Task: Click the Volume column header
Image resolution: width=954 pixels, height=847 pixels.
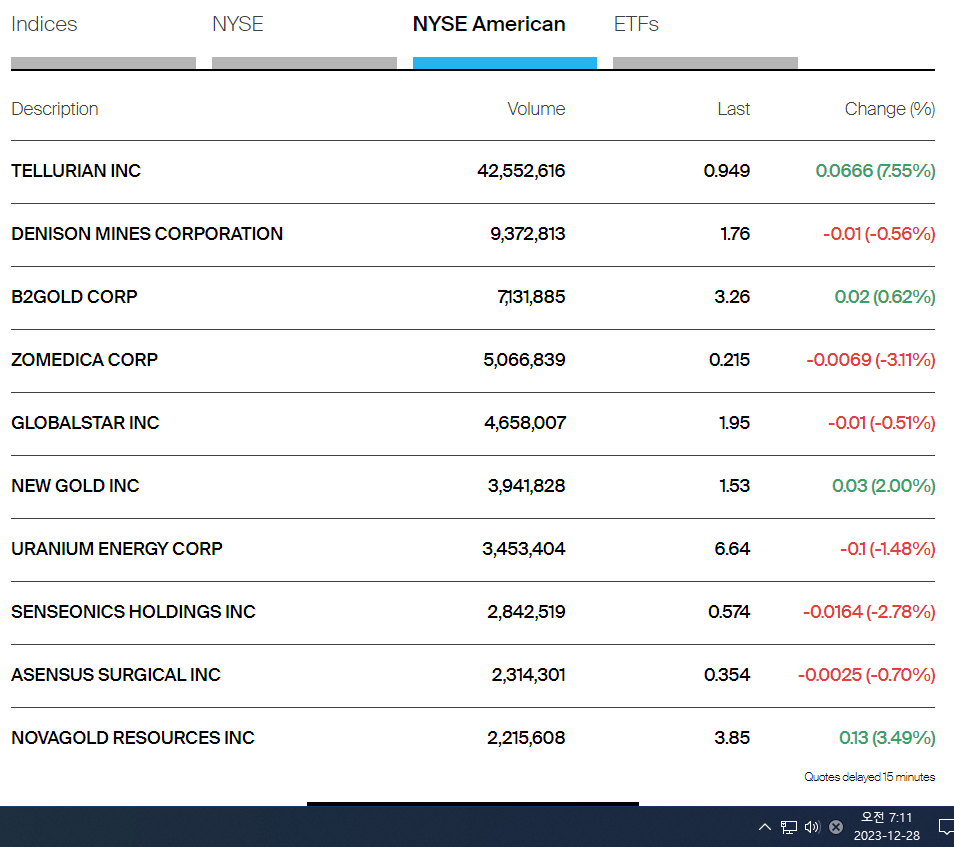Action: coord(536,109)
